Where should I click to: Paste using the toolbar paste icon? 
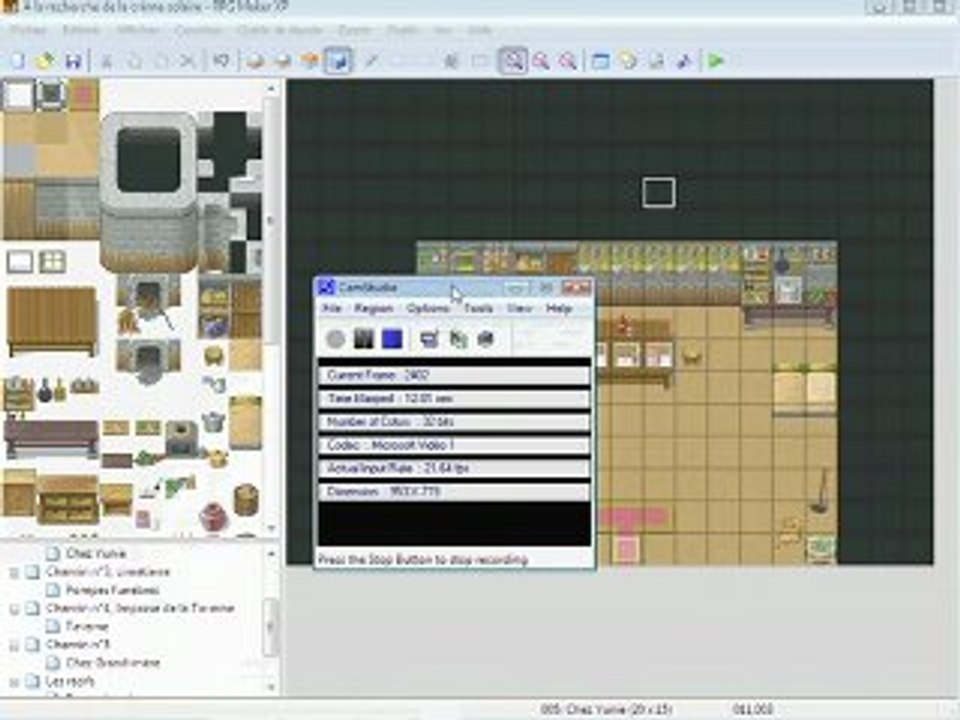(161, 61)
